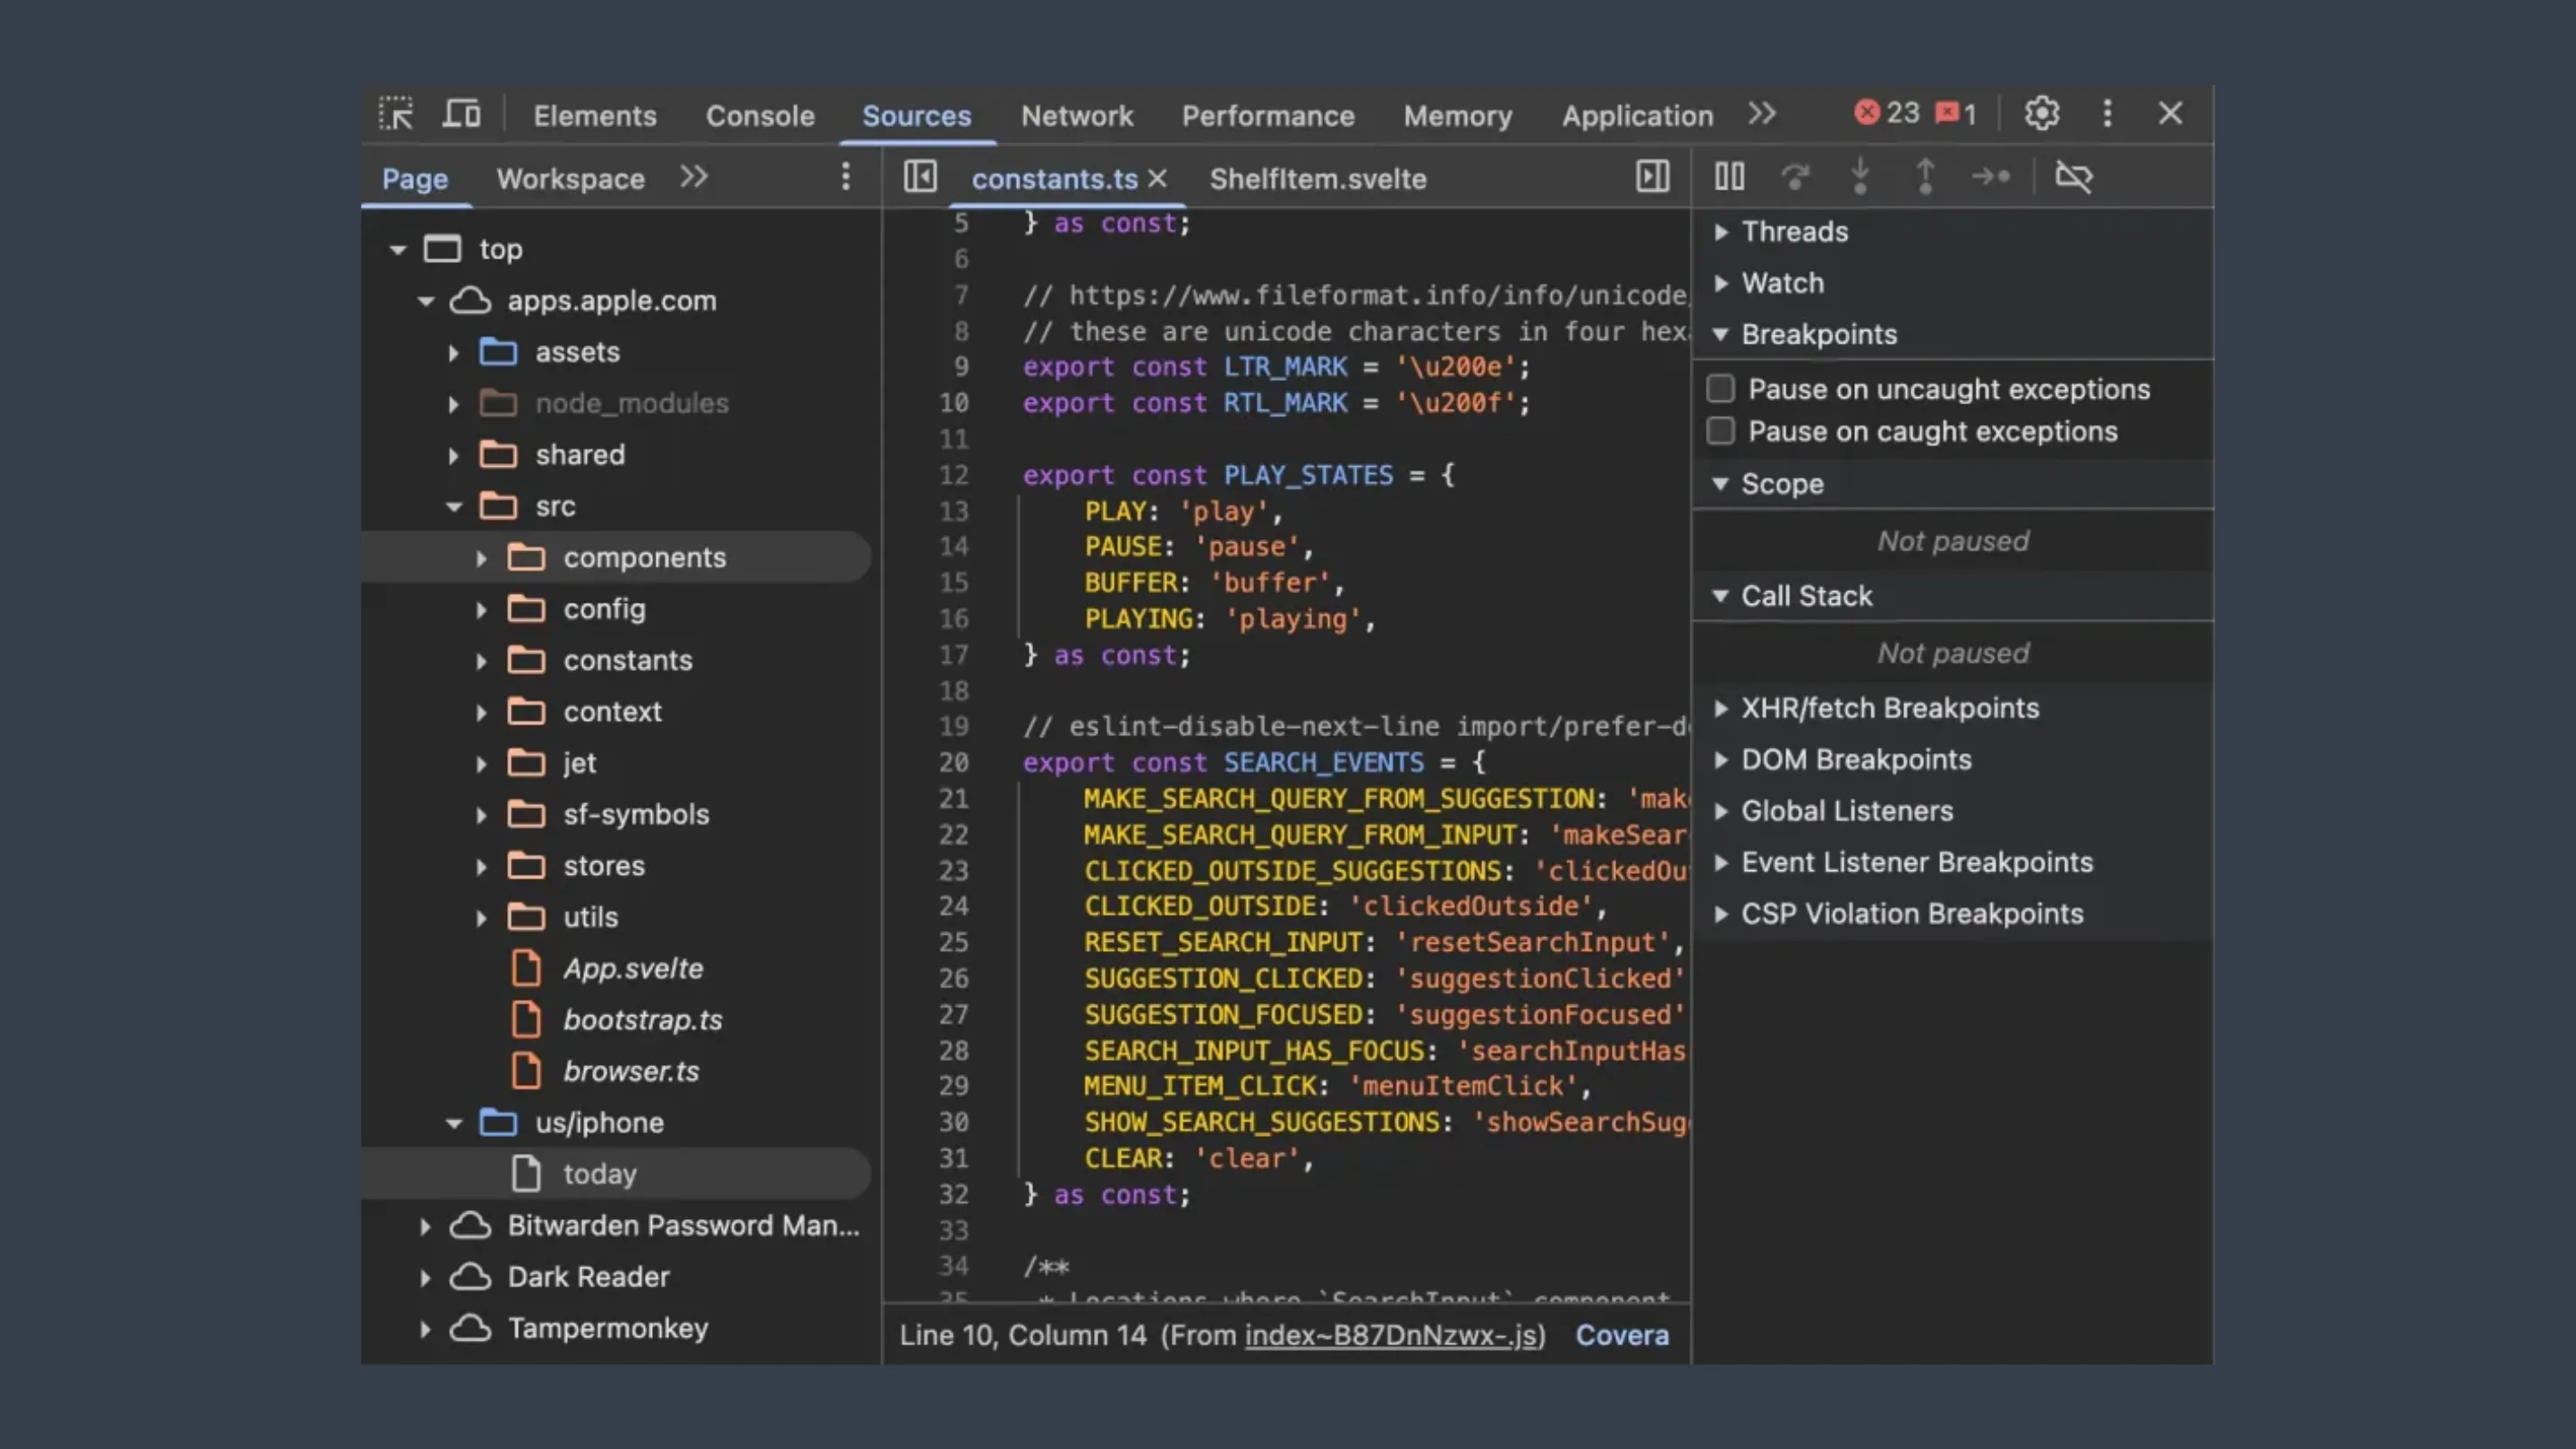
Task: Open DevTools settings gear
Action: [2041, 113]
